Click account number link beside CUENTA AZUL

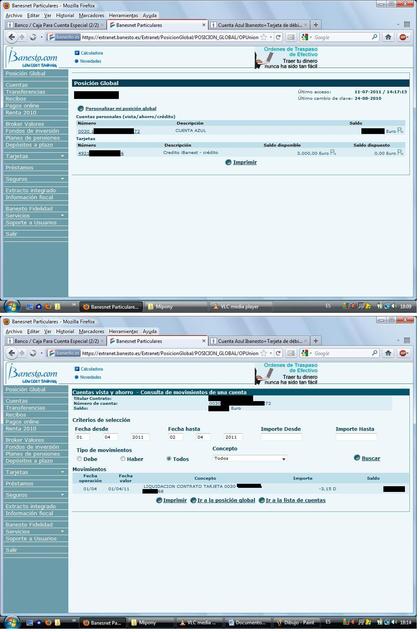(x=109, y=131)
